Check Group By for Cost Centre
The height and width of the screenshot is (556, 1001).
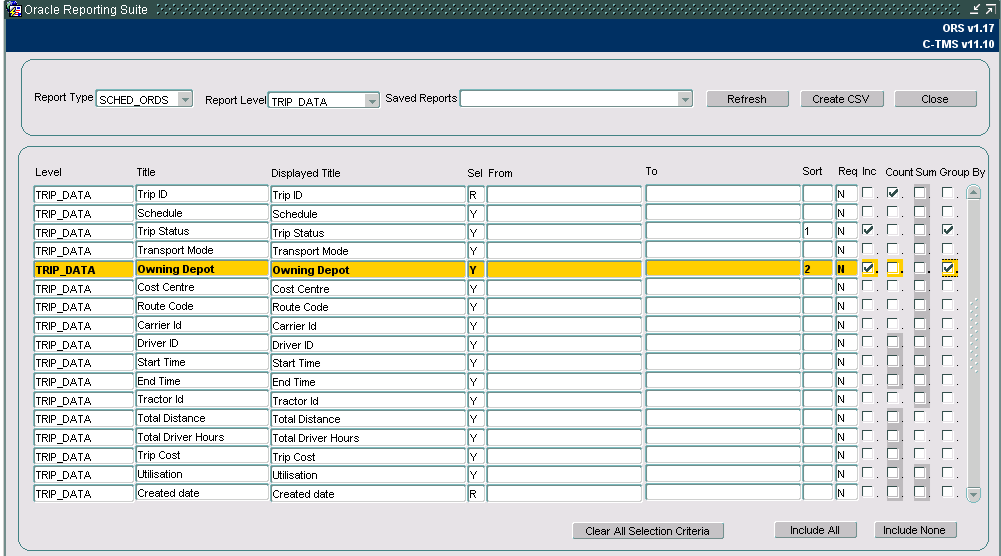(x=947, y=286)
